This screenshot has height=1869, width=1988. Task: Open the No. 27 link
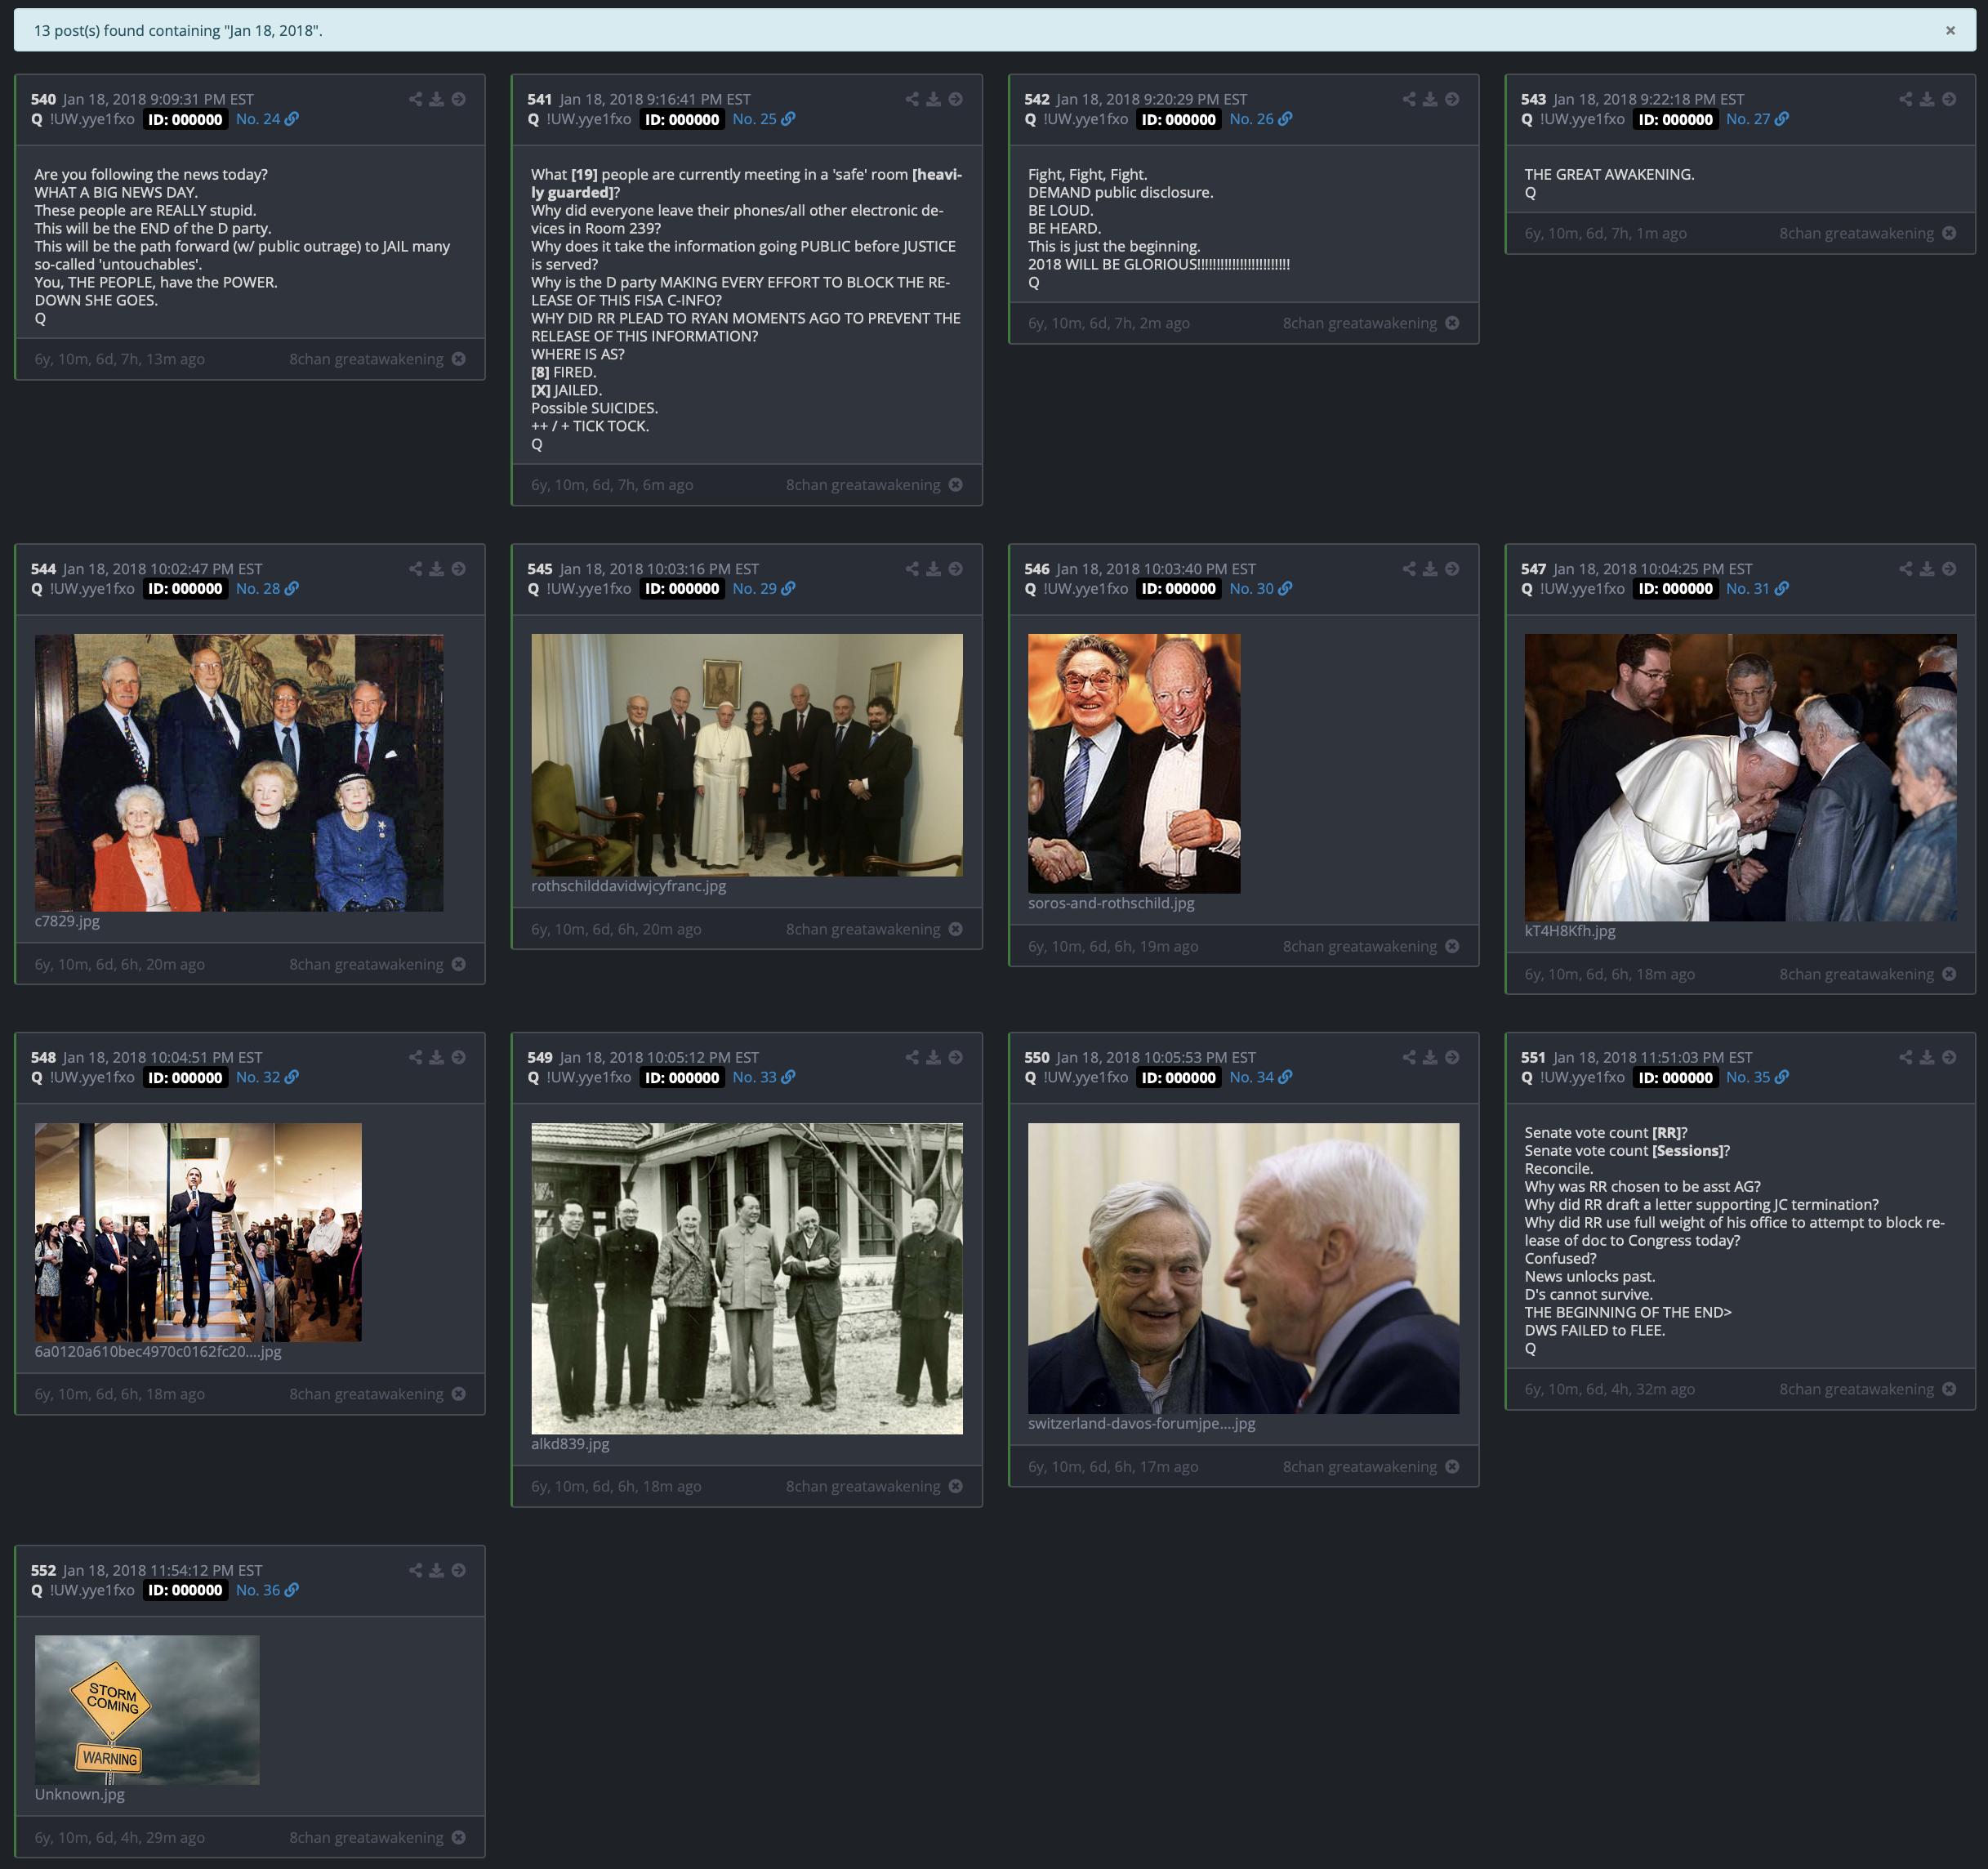1757,119
